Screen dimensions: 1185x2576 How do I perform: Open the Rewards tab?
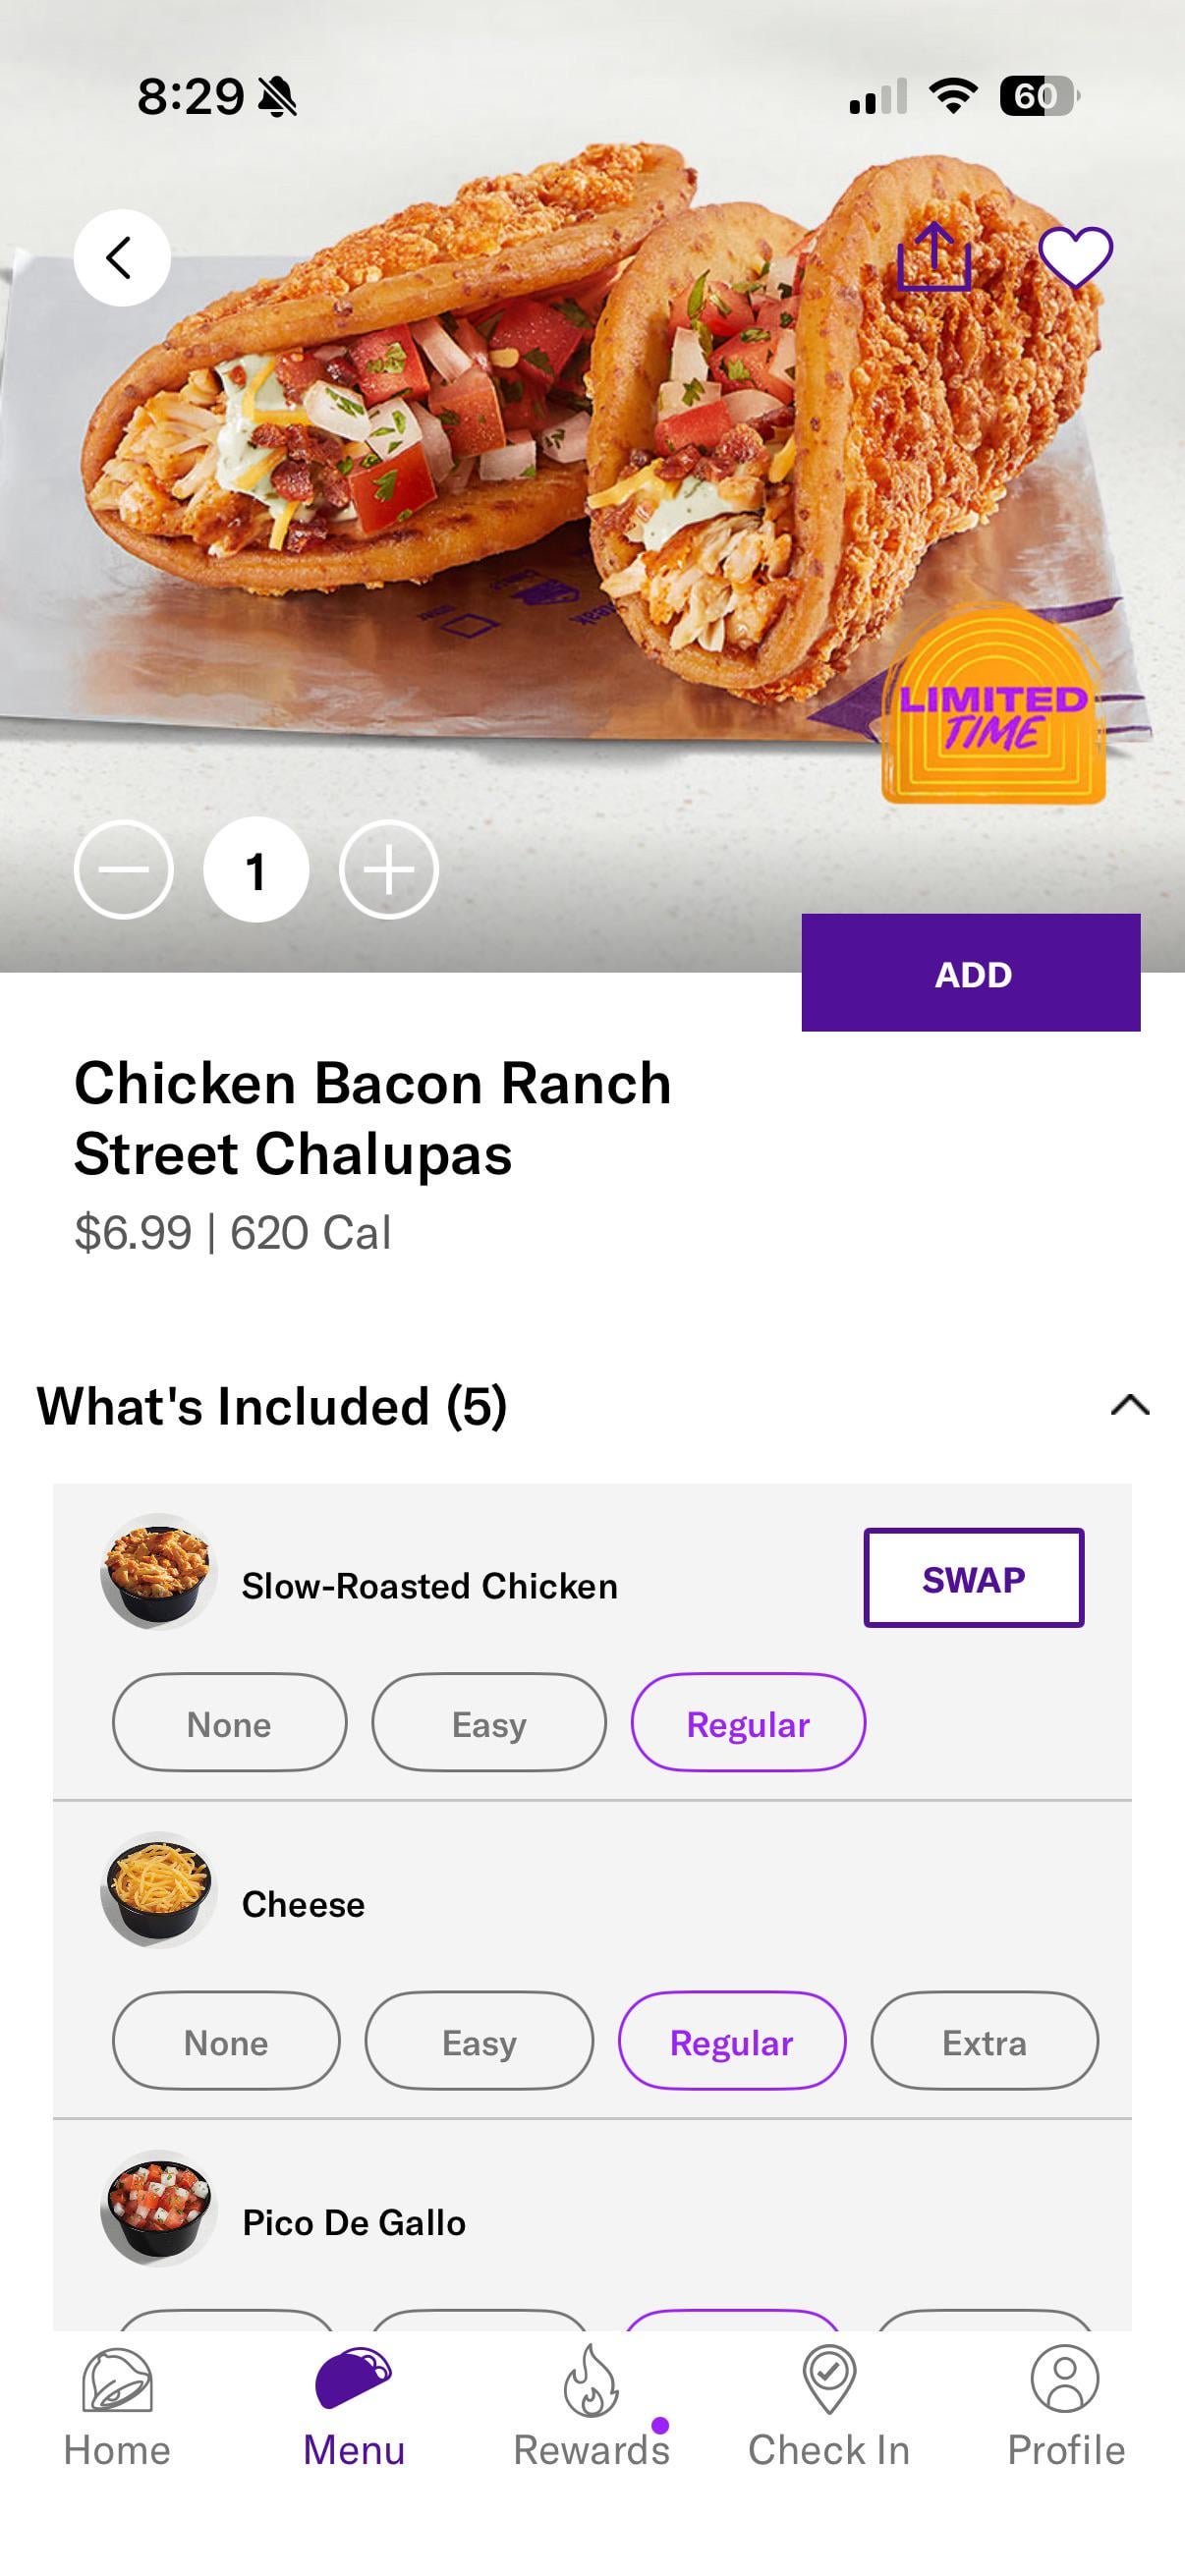[x=591, y=2408]
